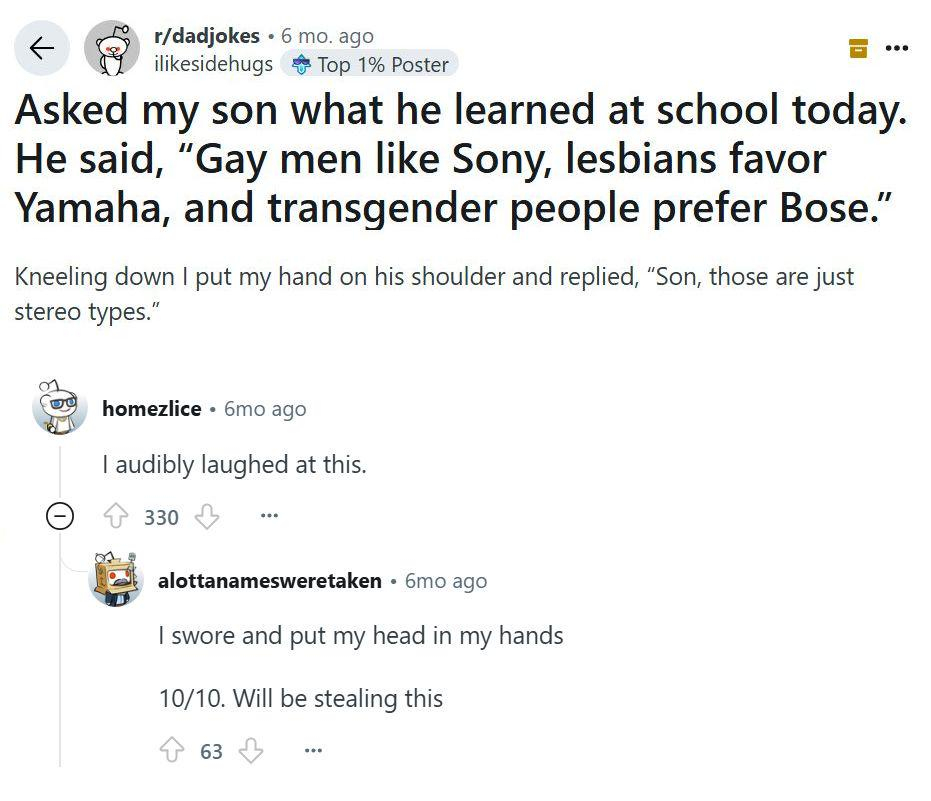Collapse the homezlice comment thread
The image size is (931, 801).
(60, 517)
